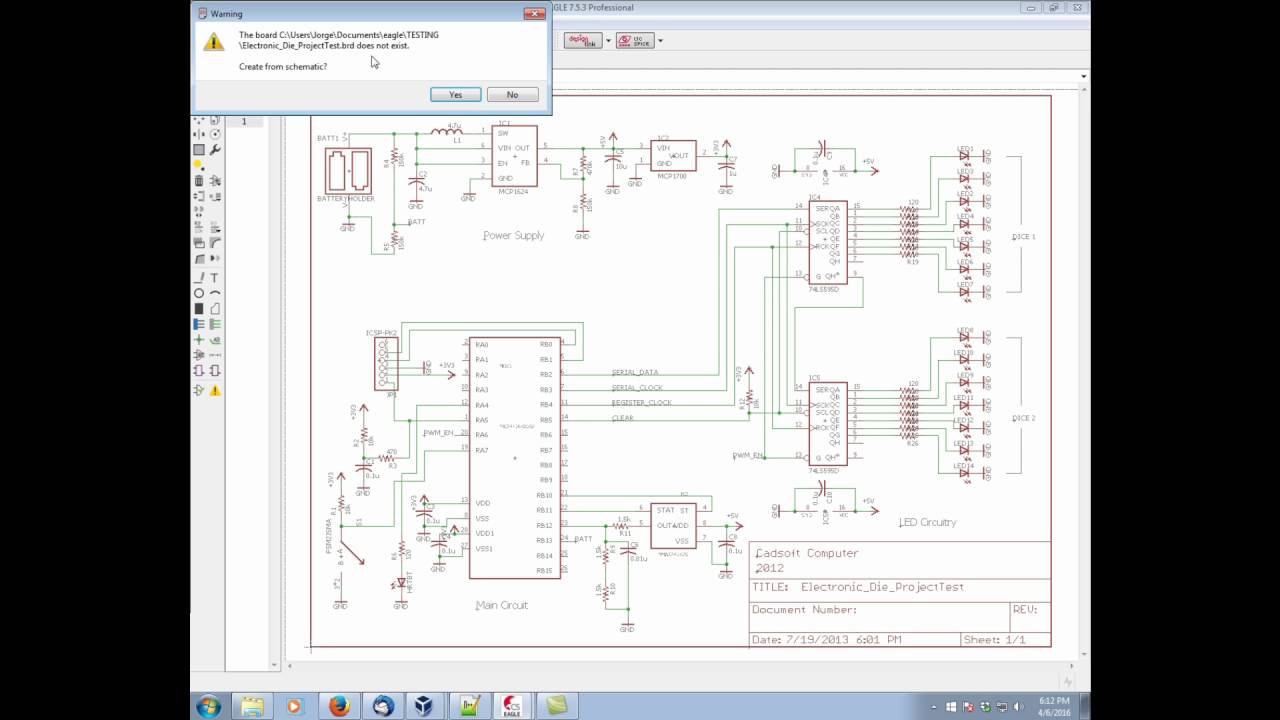Click the horizontal scrollbar right arrow of schematic
This screenshot has height=720, width=1280.
[x=1072, y=665]
